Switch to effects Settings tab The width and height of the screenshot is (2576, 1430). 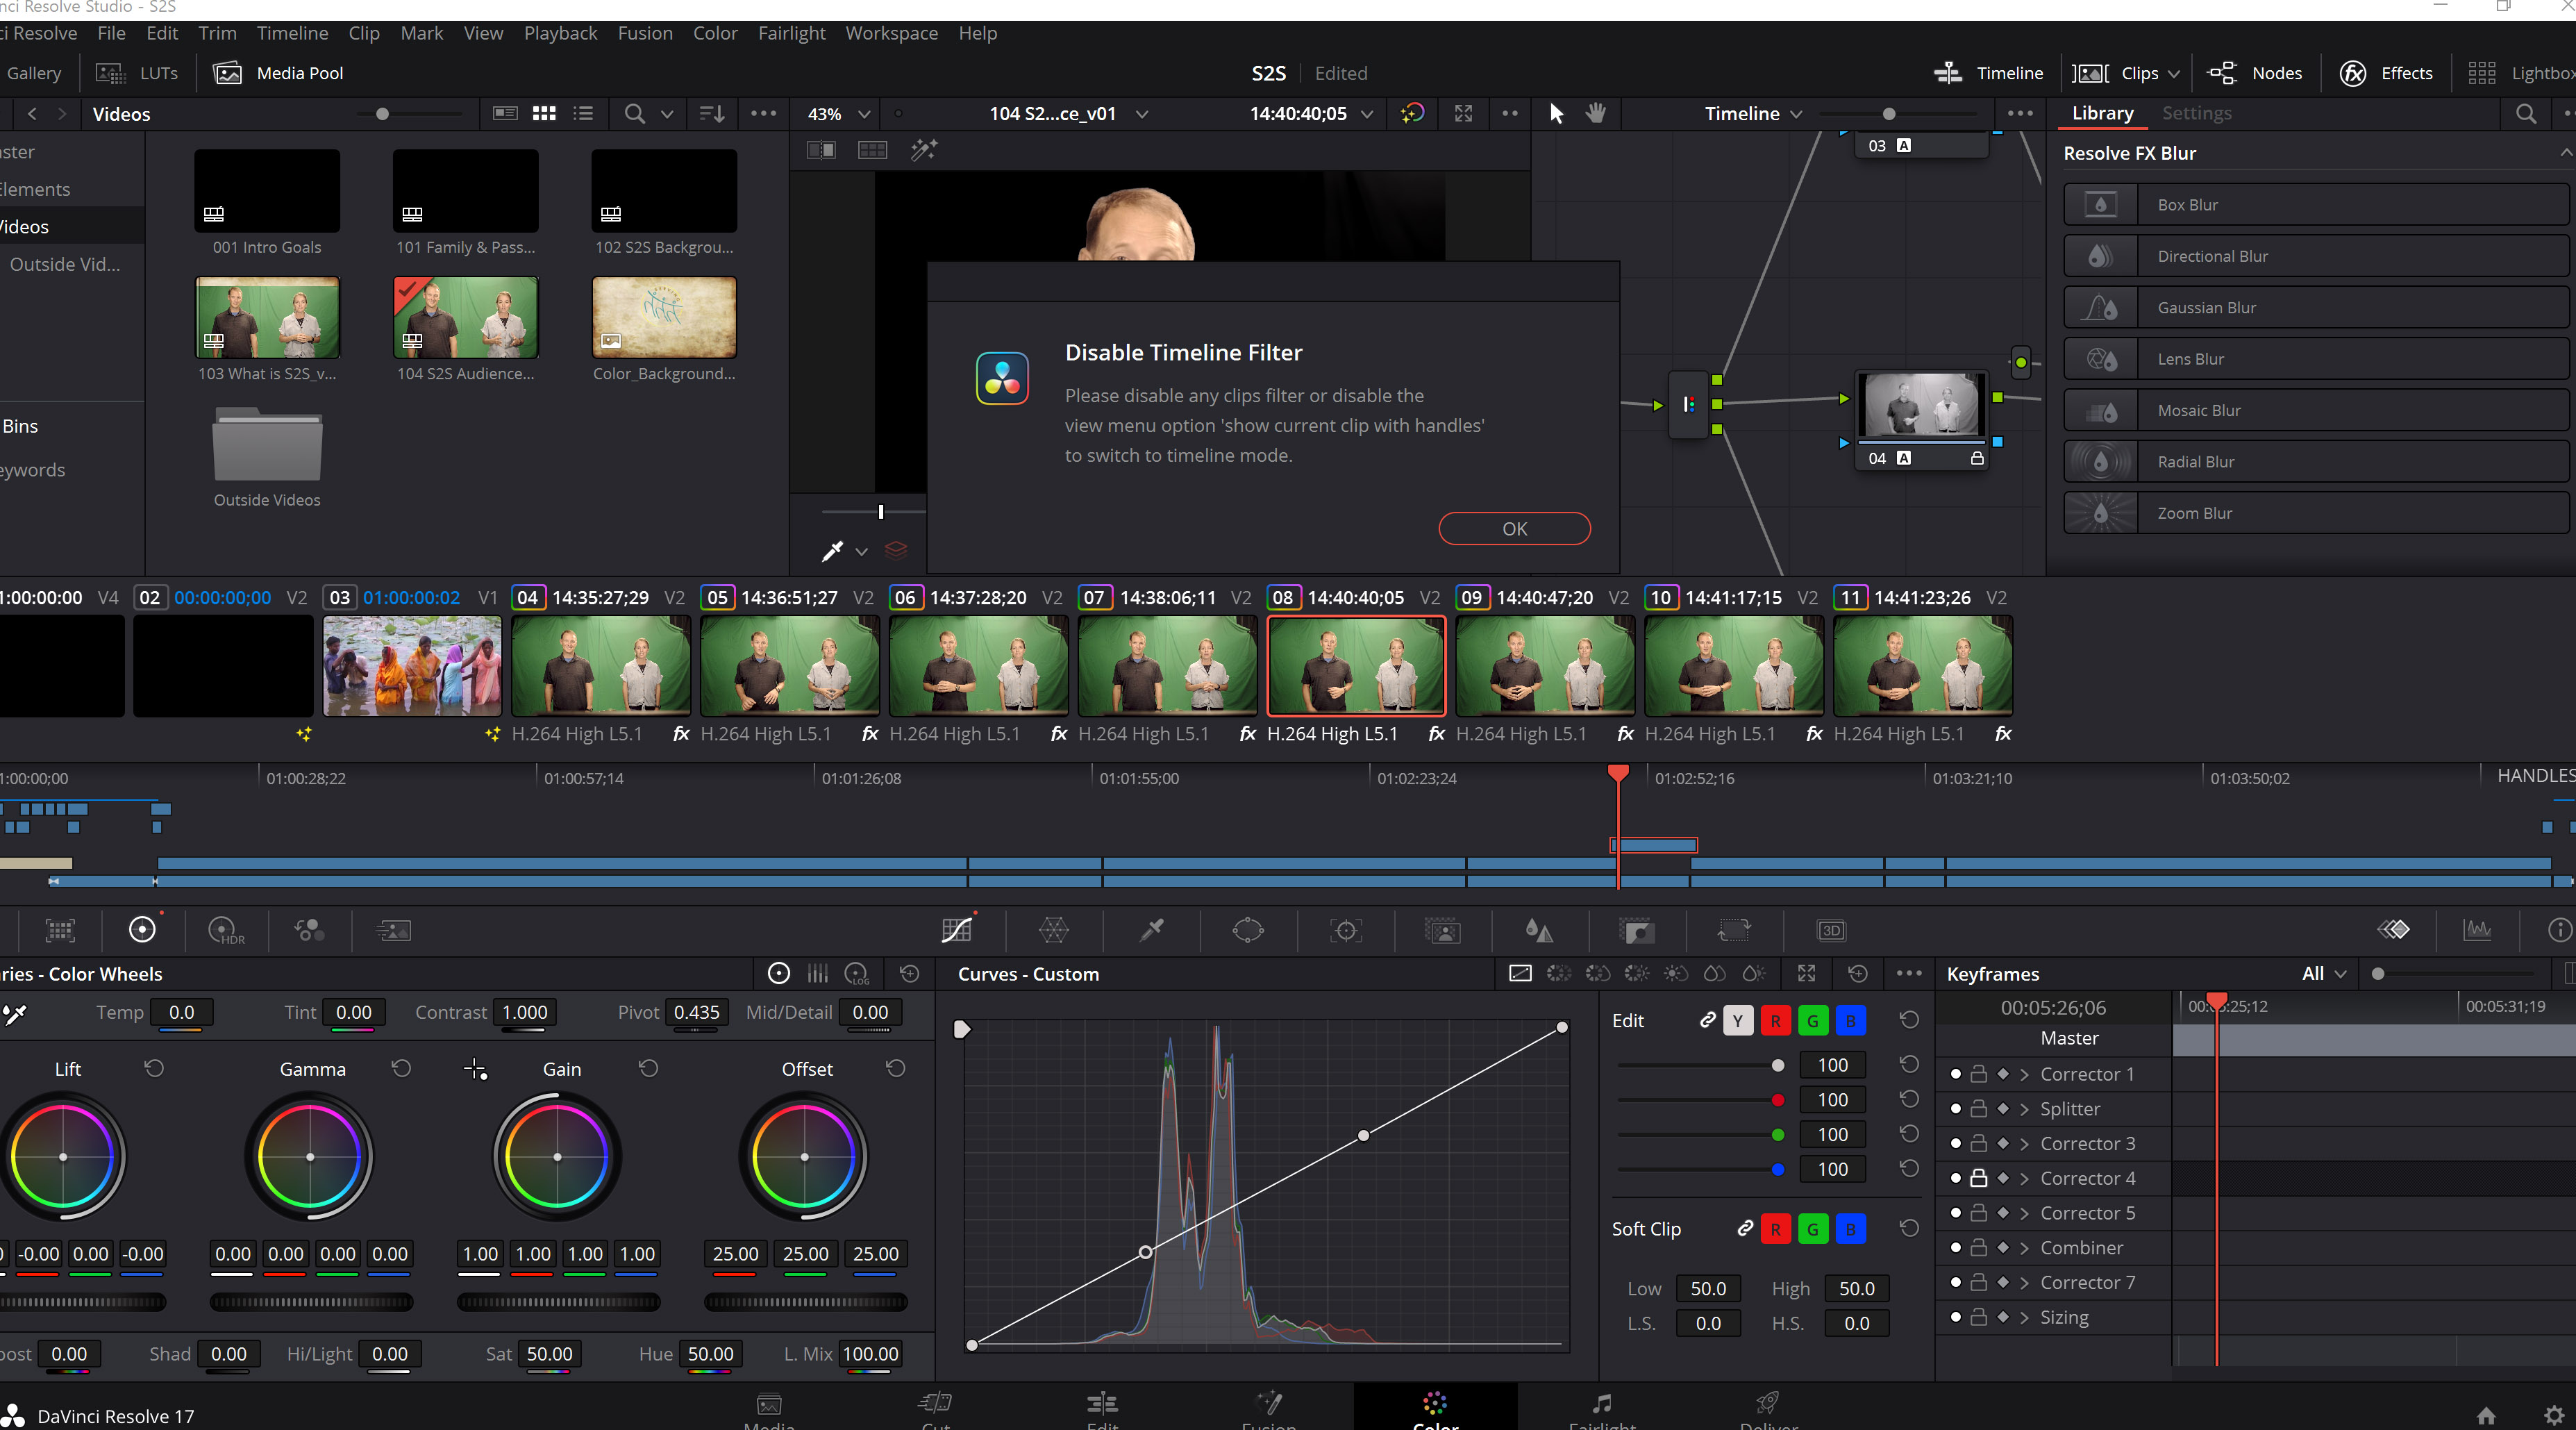[2196, 113]
